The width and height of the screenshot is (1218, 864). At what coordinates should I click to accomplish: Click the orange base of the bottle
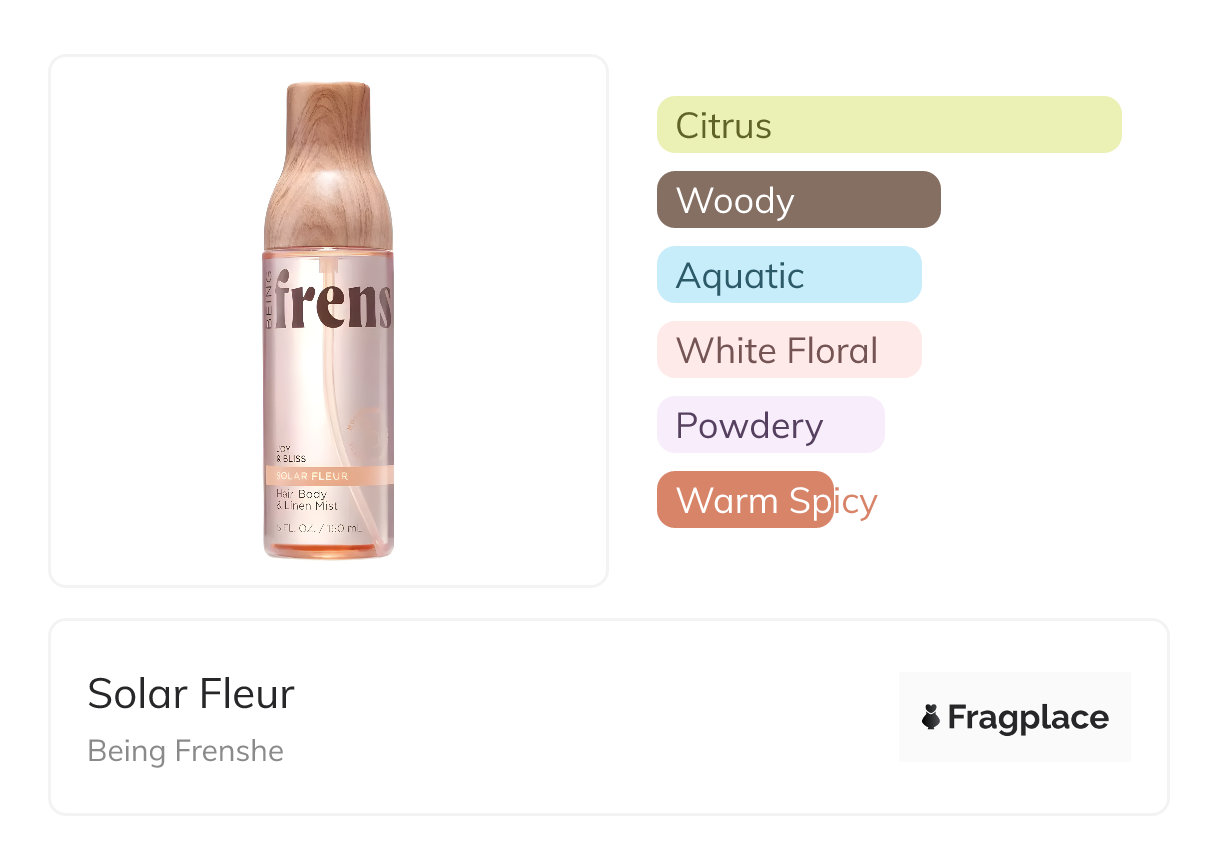tap(328, 550)
